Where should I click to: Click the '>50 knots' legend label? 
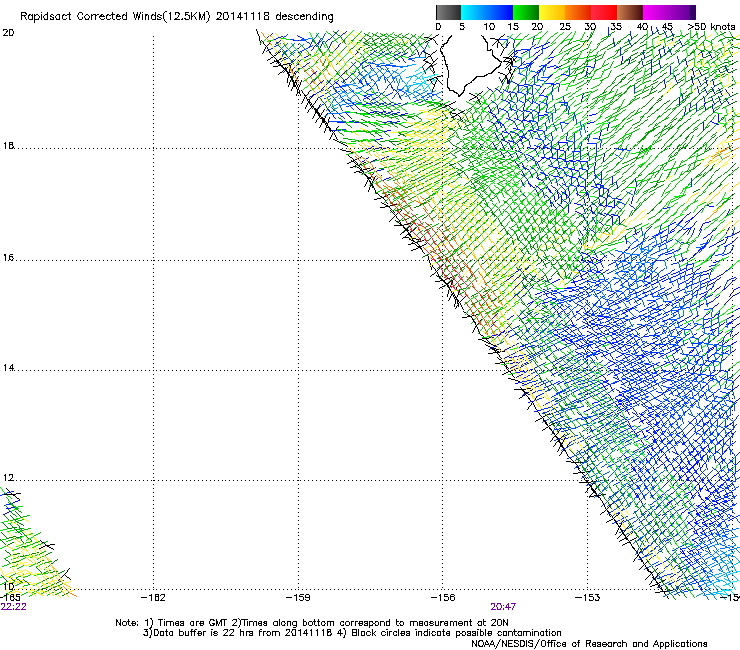tap(711, 27)
